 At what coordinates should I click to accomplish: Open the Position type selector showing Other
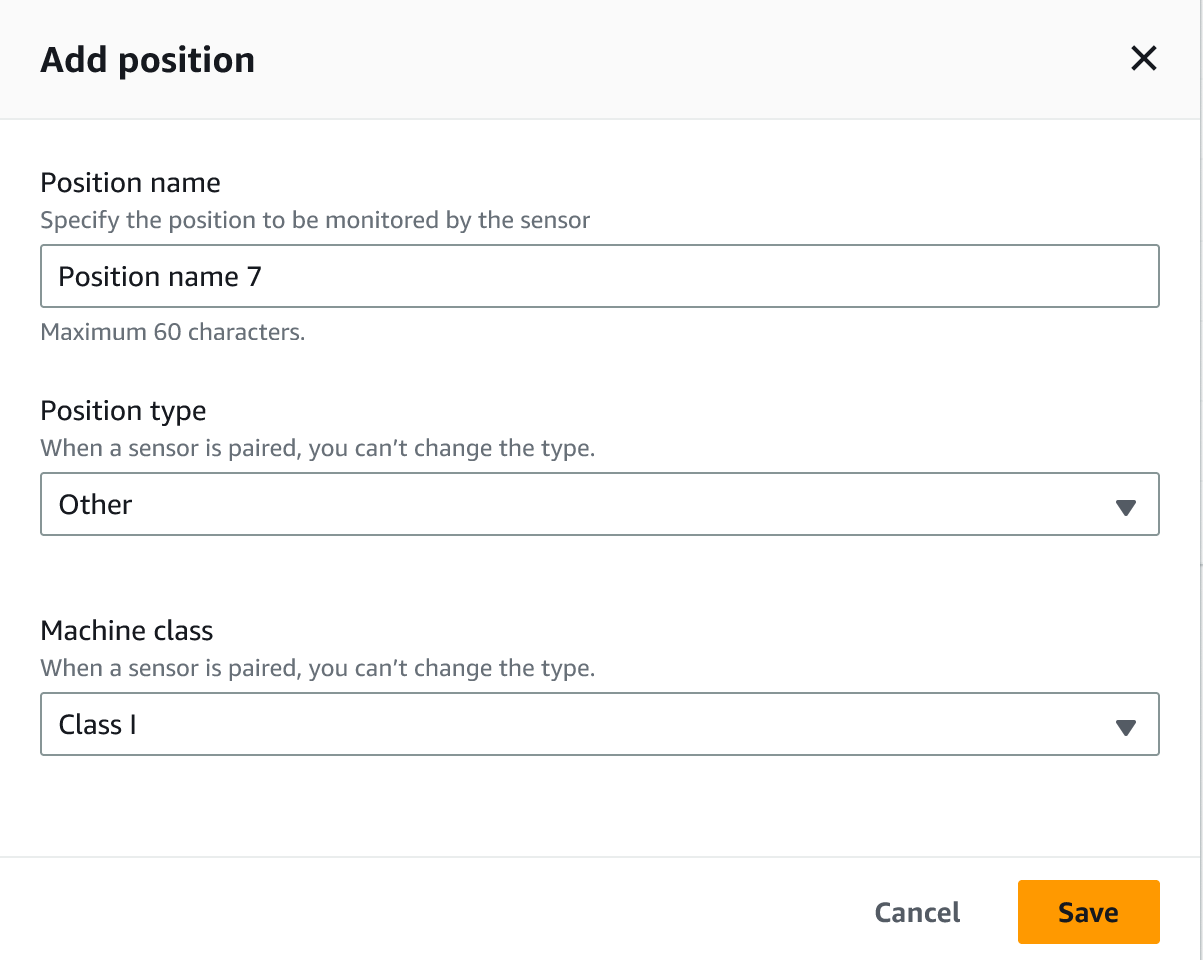click(x=600, y=504)
